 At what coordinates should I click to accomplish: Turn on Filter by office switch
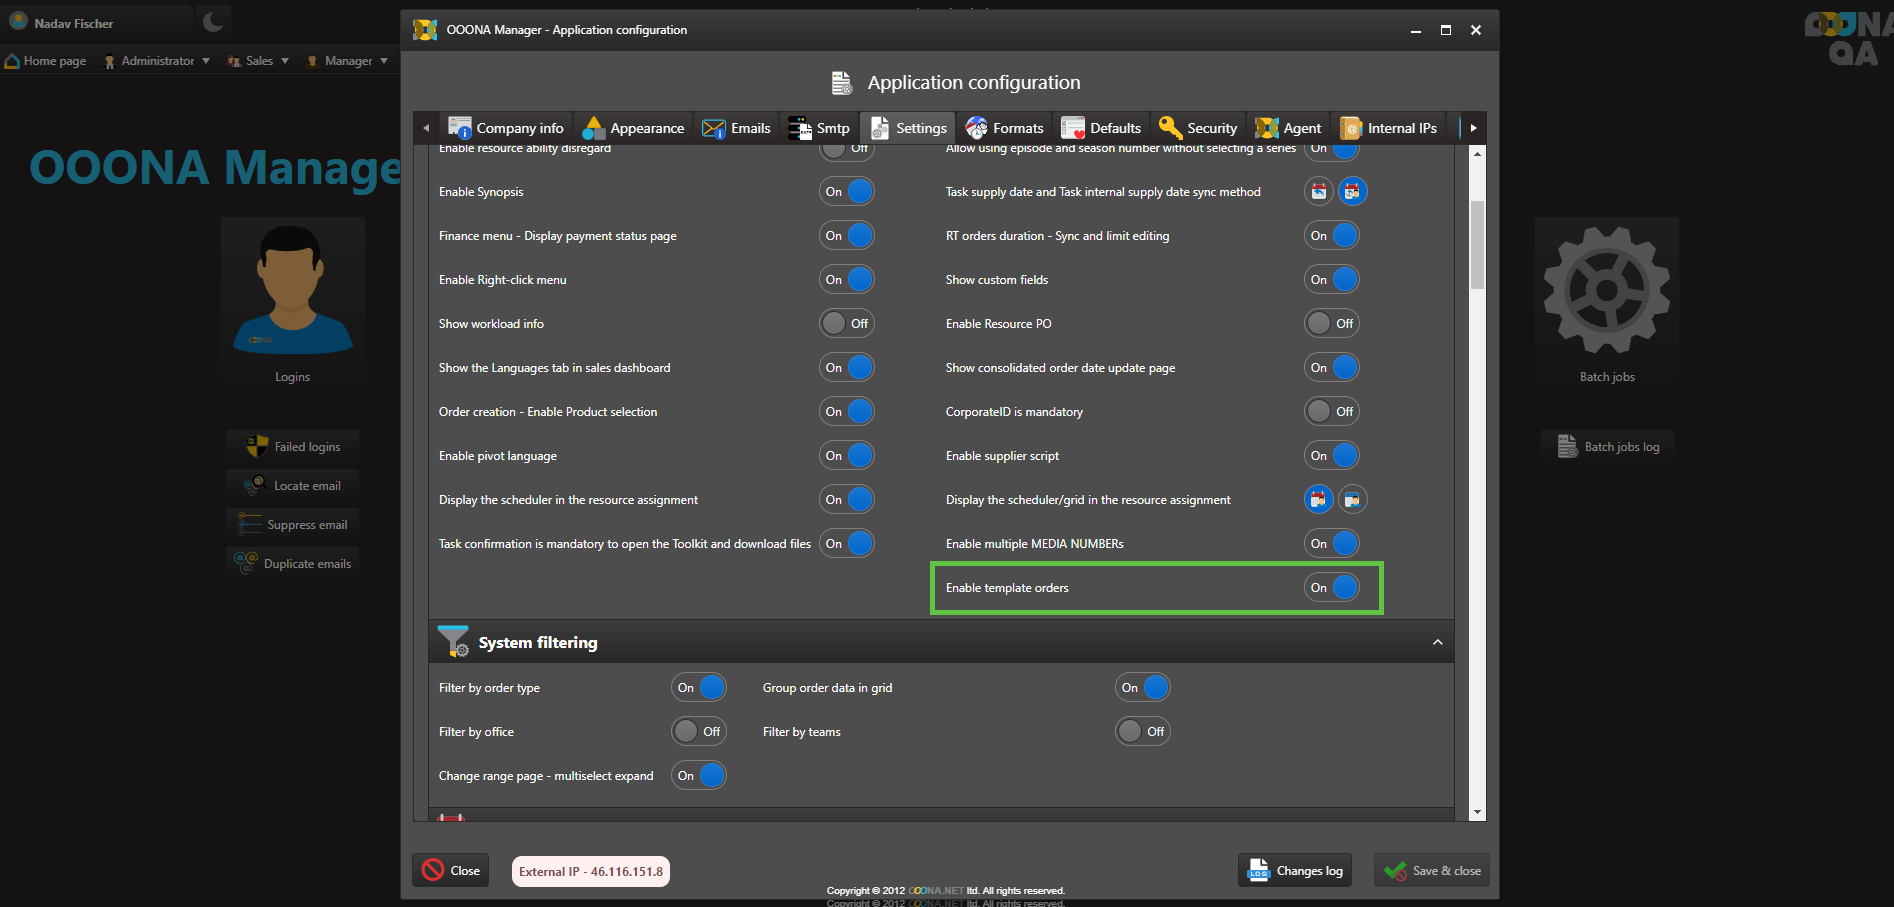pyautogui.click(x=698, y=732)
